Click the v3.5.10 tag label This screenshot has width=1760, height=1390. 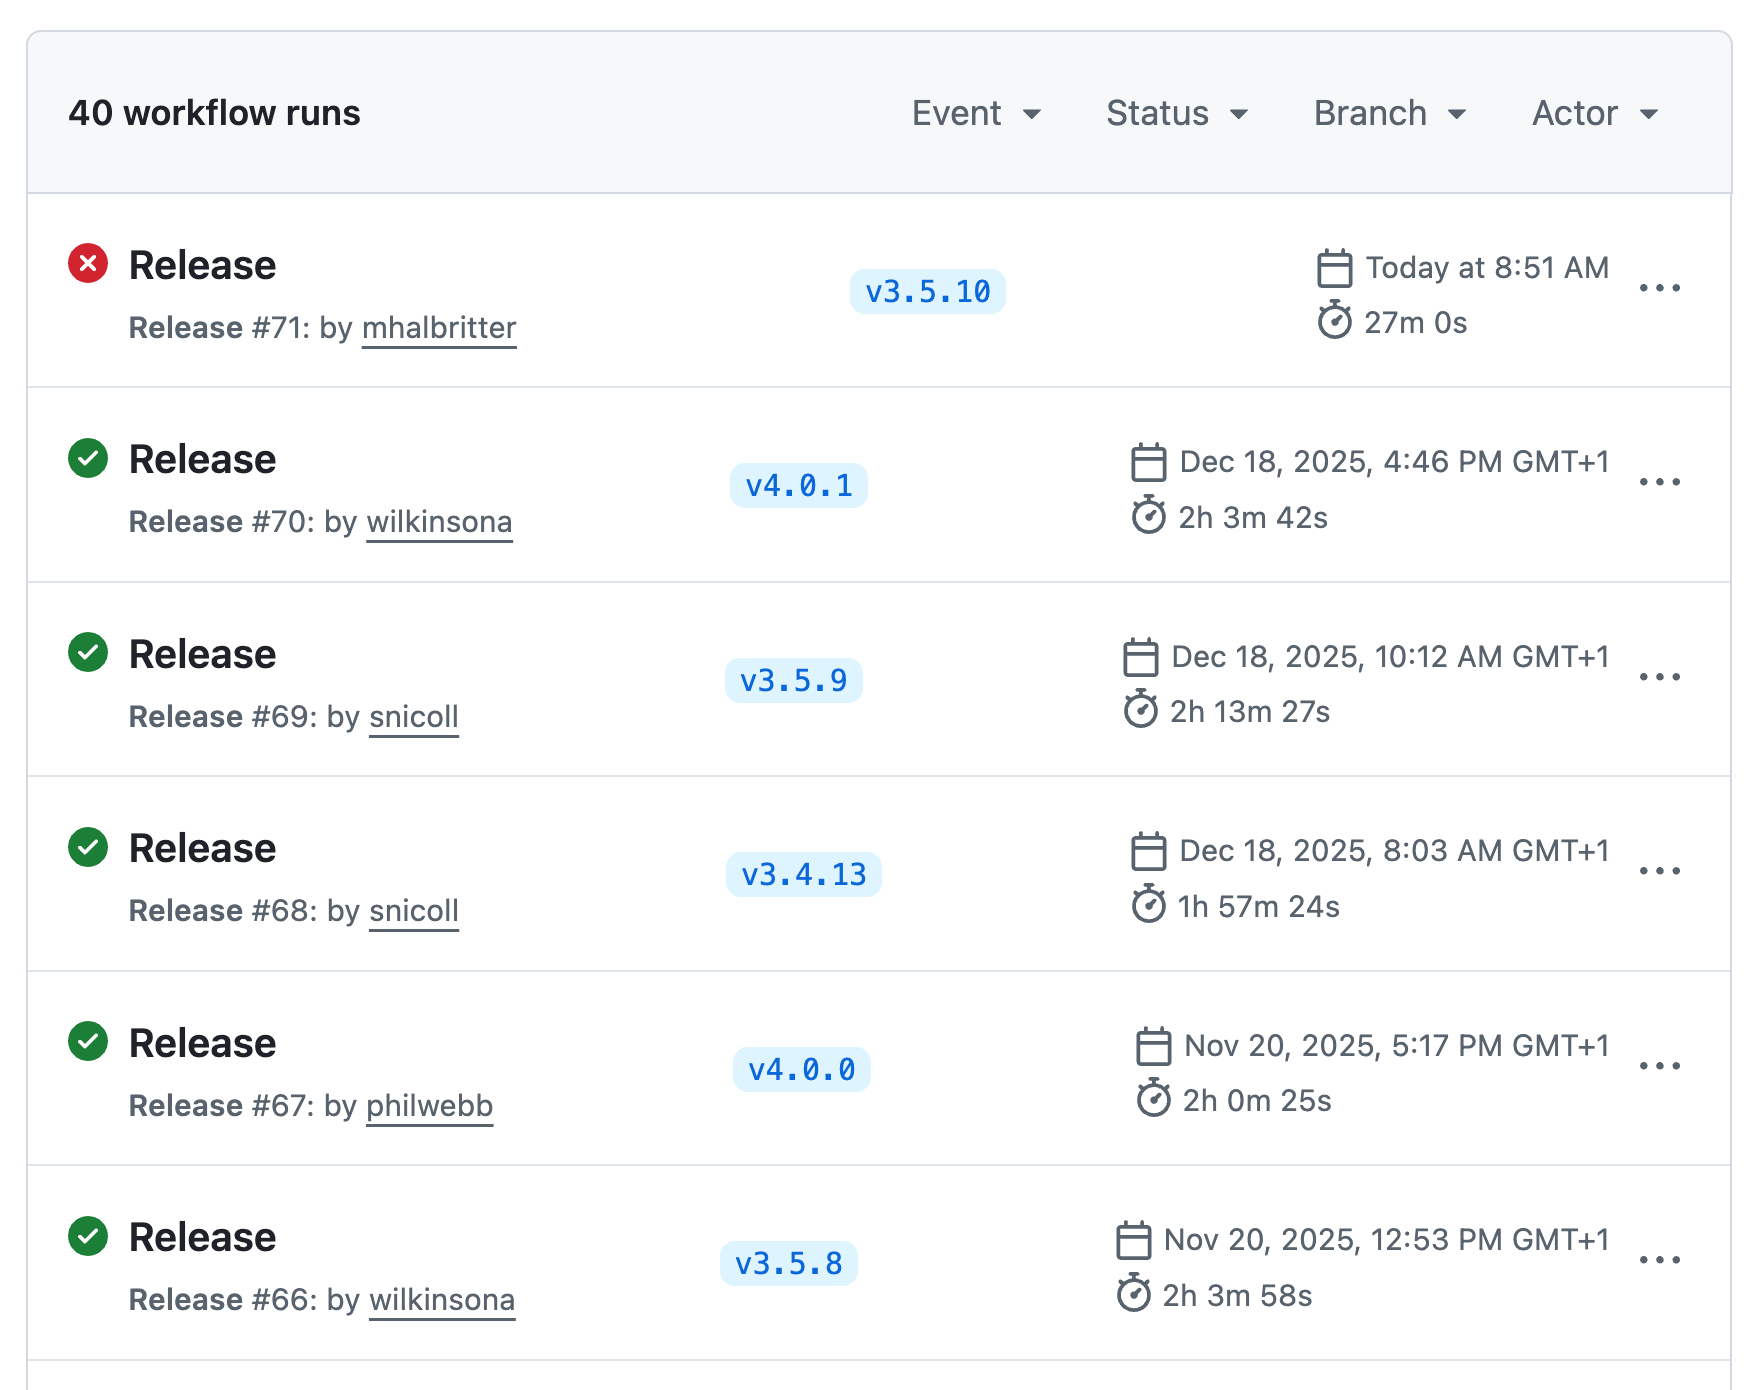point(927,292)
